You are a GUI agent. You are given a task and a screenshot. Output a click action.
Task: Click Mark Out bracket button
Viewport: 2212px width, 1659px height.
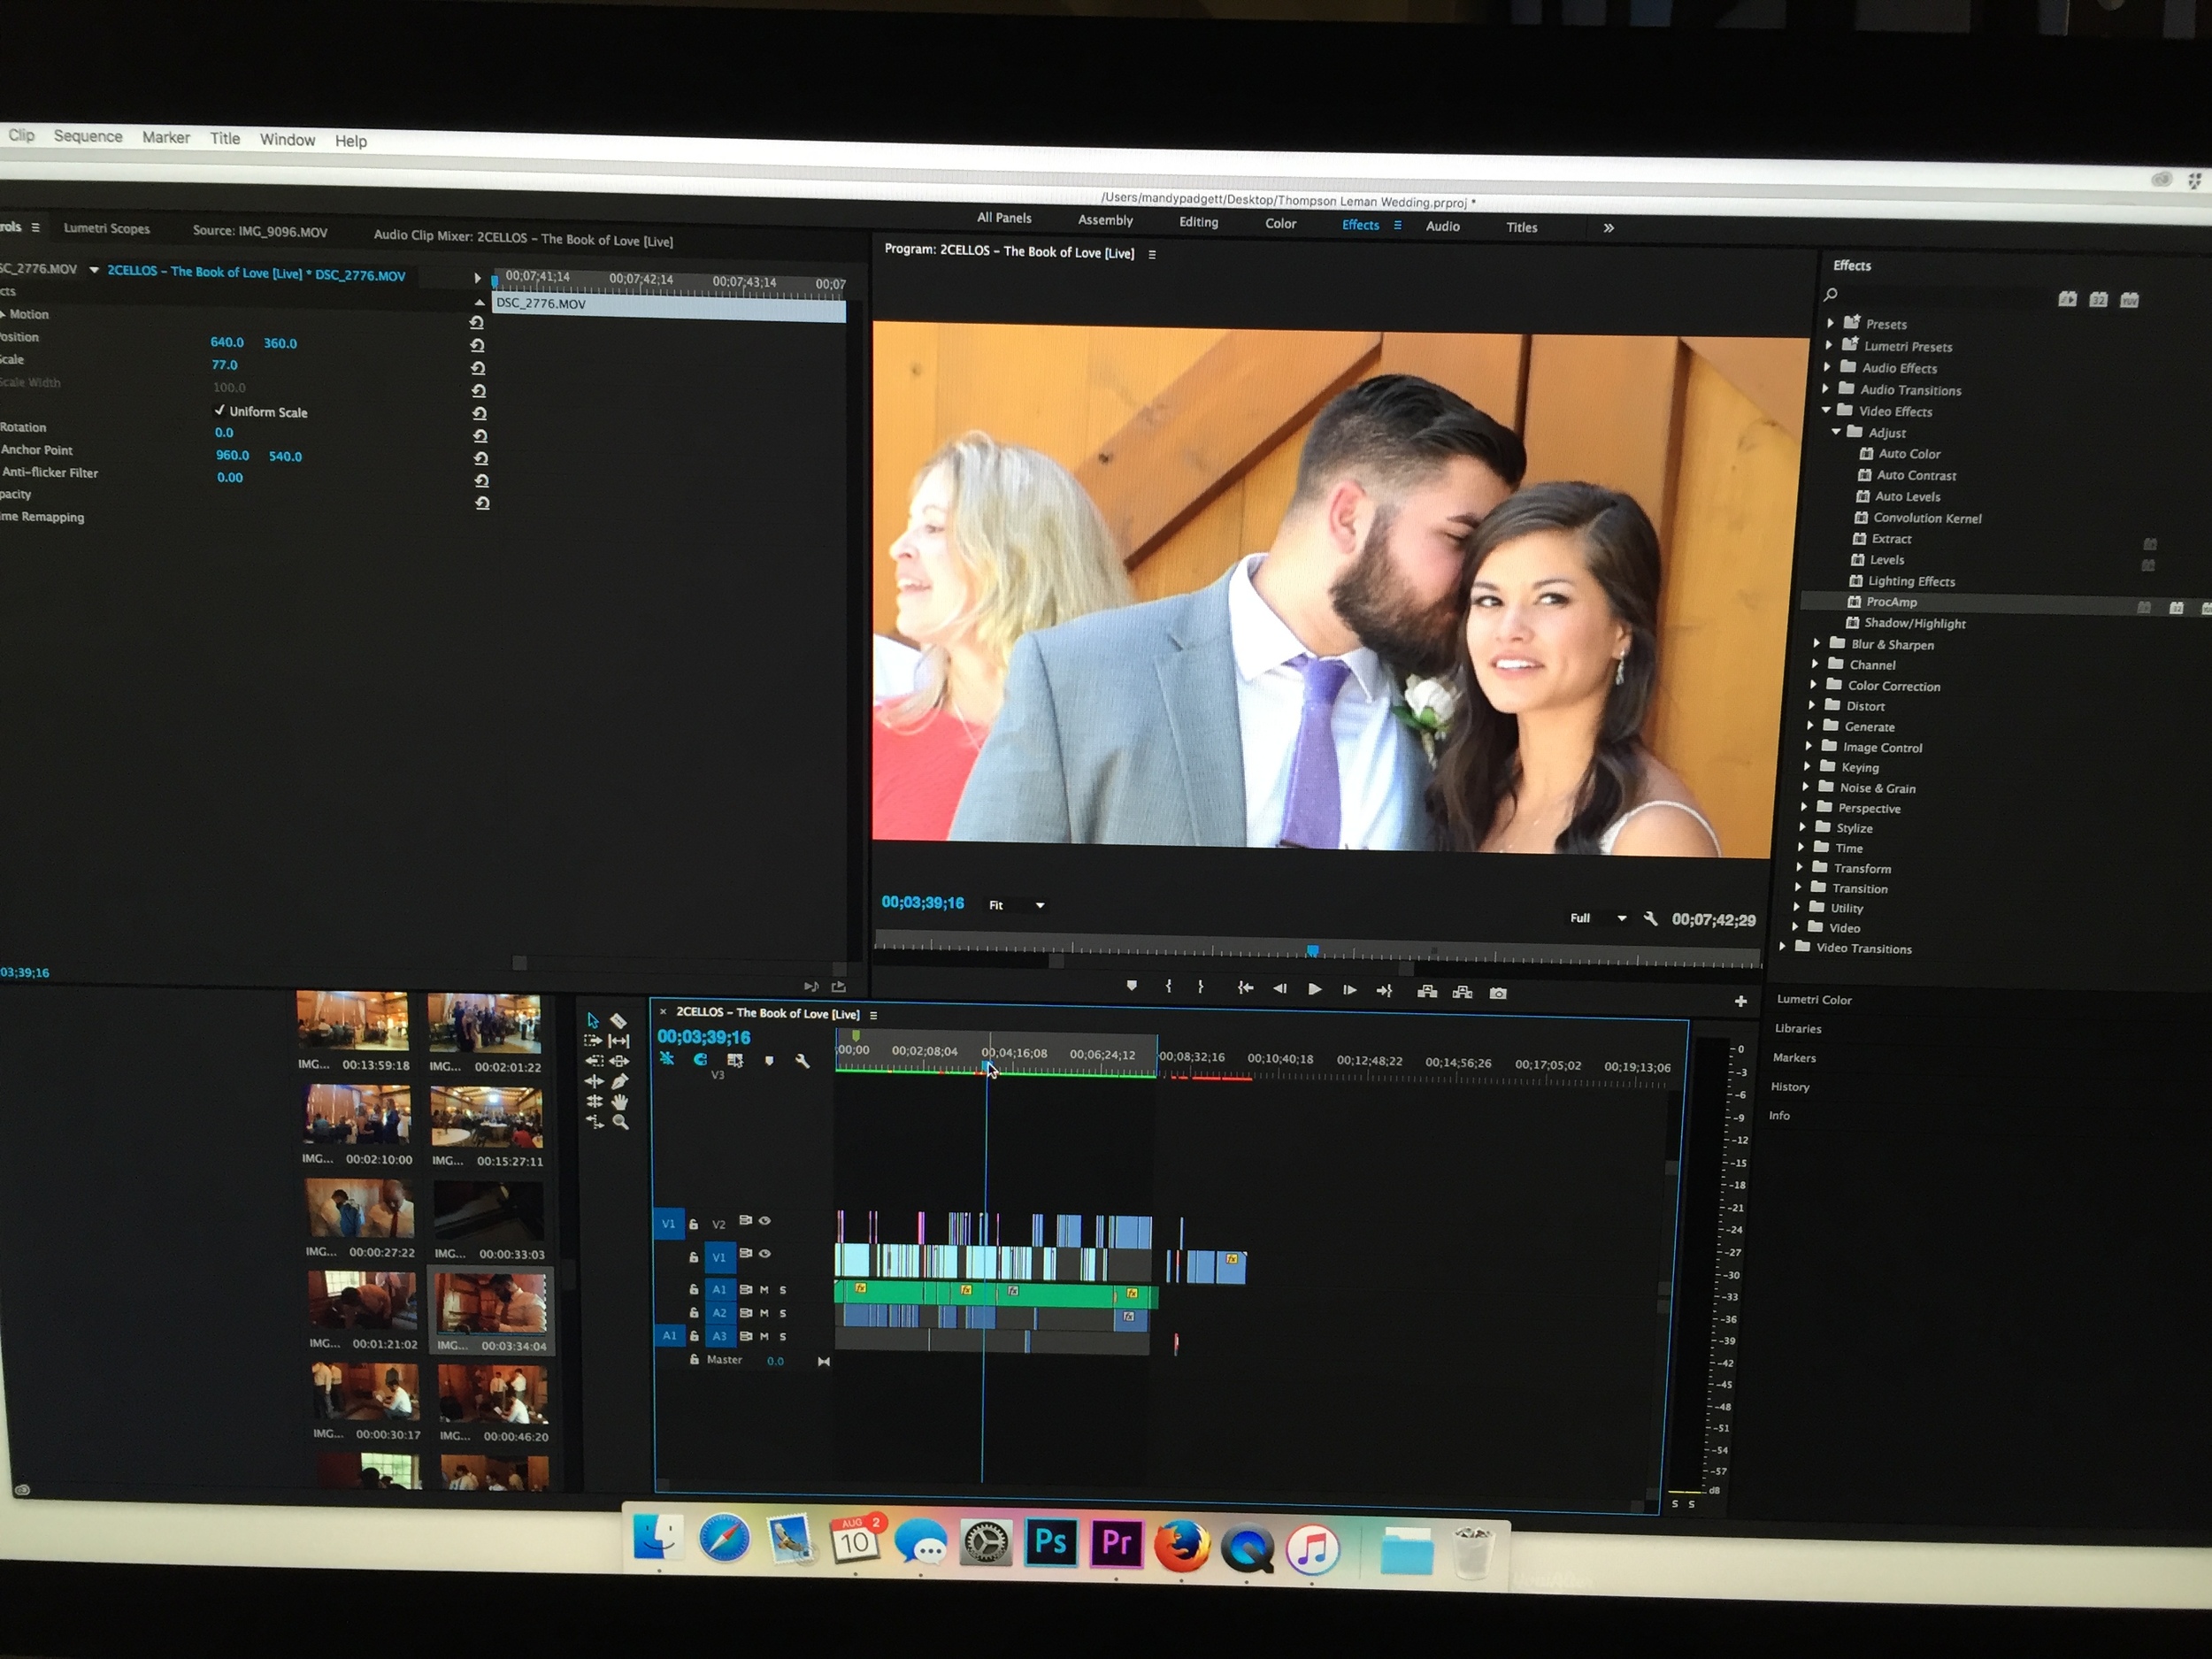pos(1200,987)
